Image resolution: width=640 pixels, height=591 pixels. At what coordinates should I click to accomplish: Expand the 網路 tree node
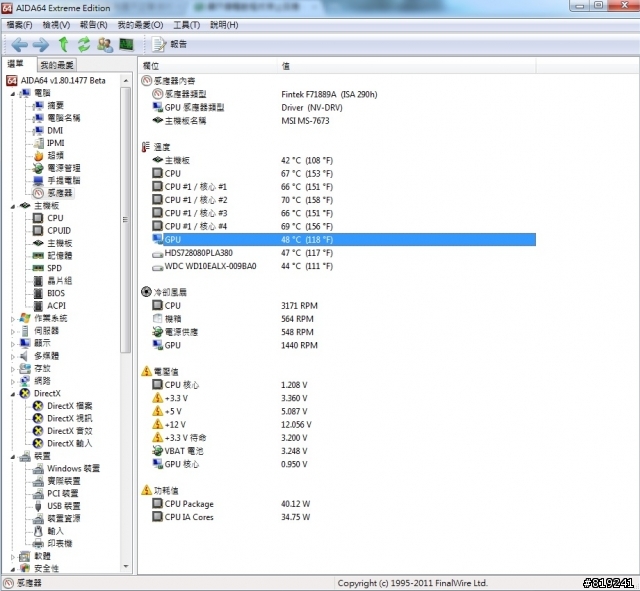coord(13,382)
